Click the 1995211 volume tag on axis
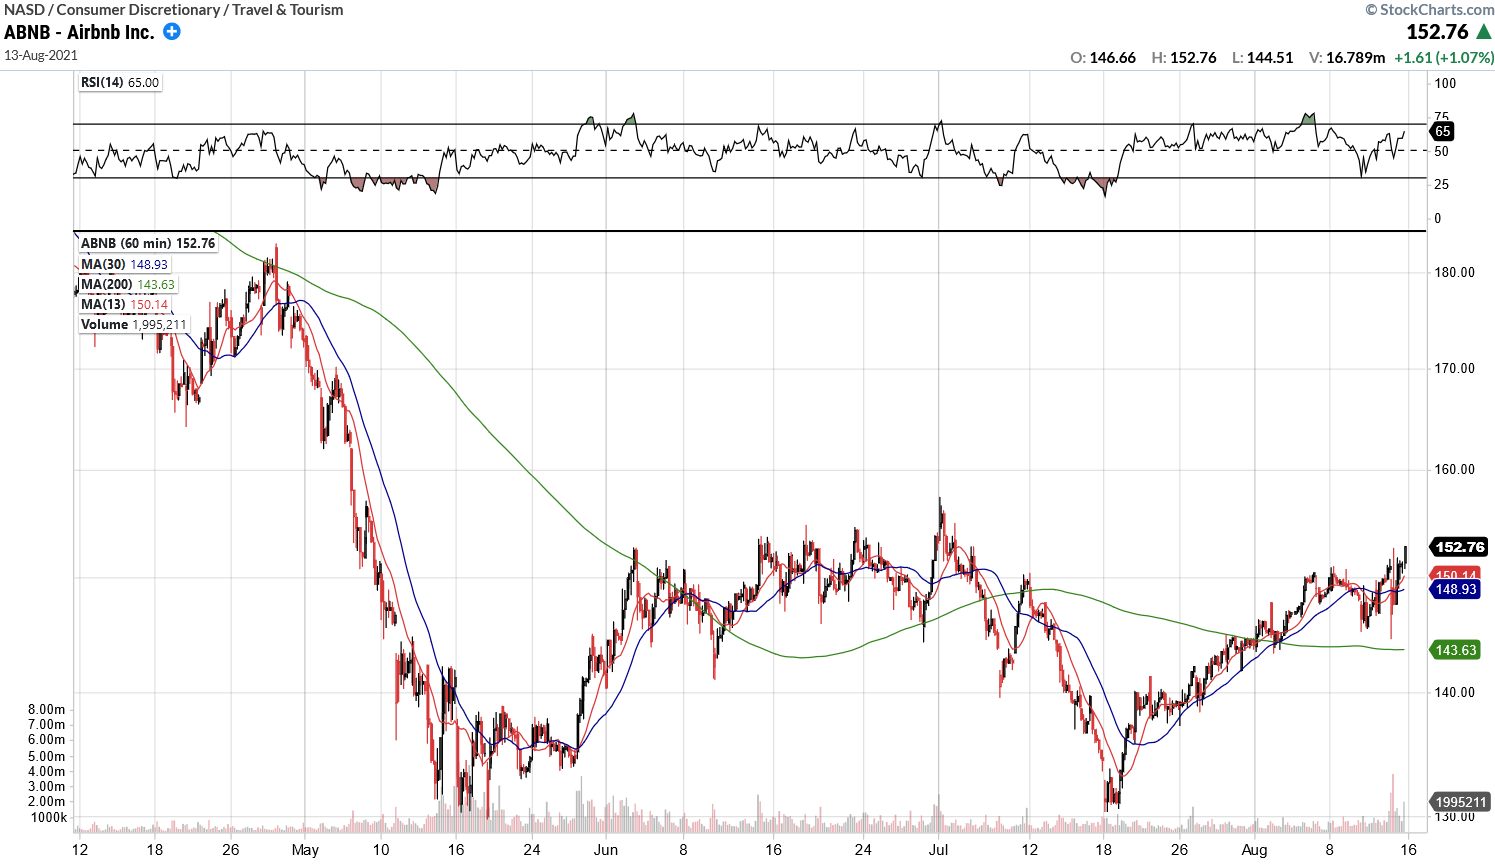The image size is (1495, 866). 1461,802
